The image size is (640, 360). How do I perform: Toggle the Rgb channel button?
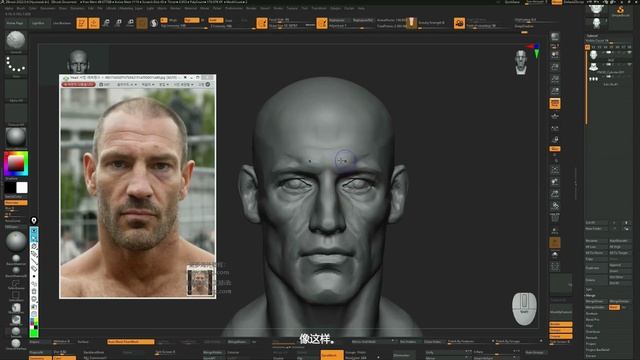click(x=191, y=20)
